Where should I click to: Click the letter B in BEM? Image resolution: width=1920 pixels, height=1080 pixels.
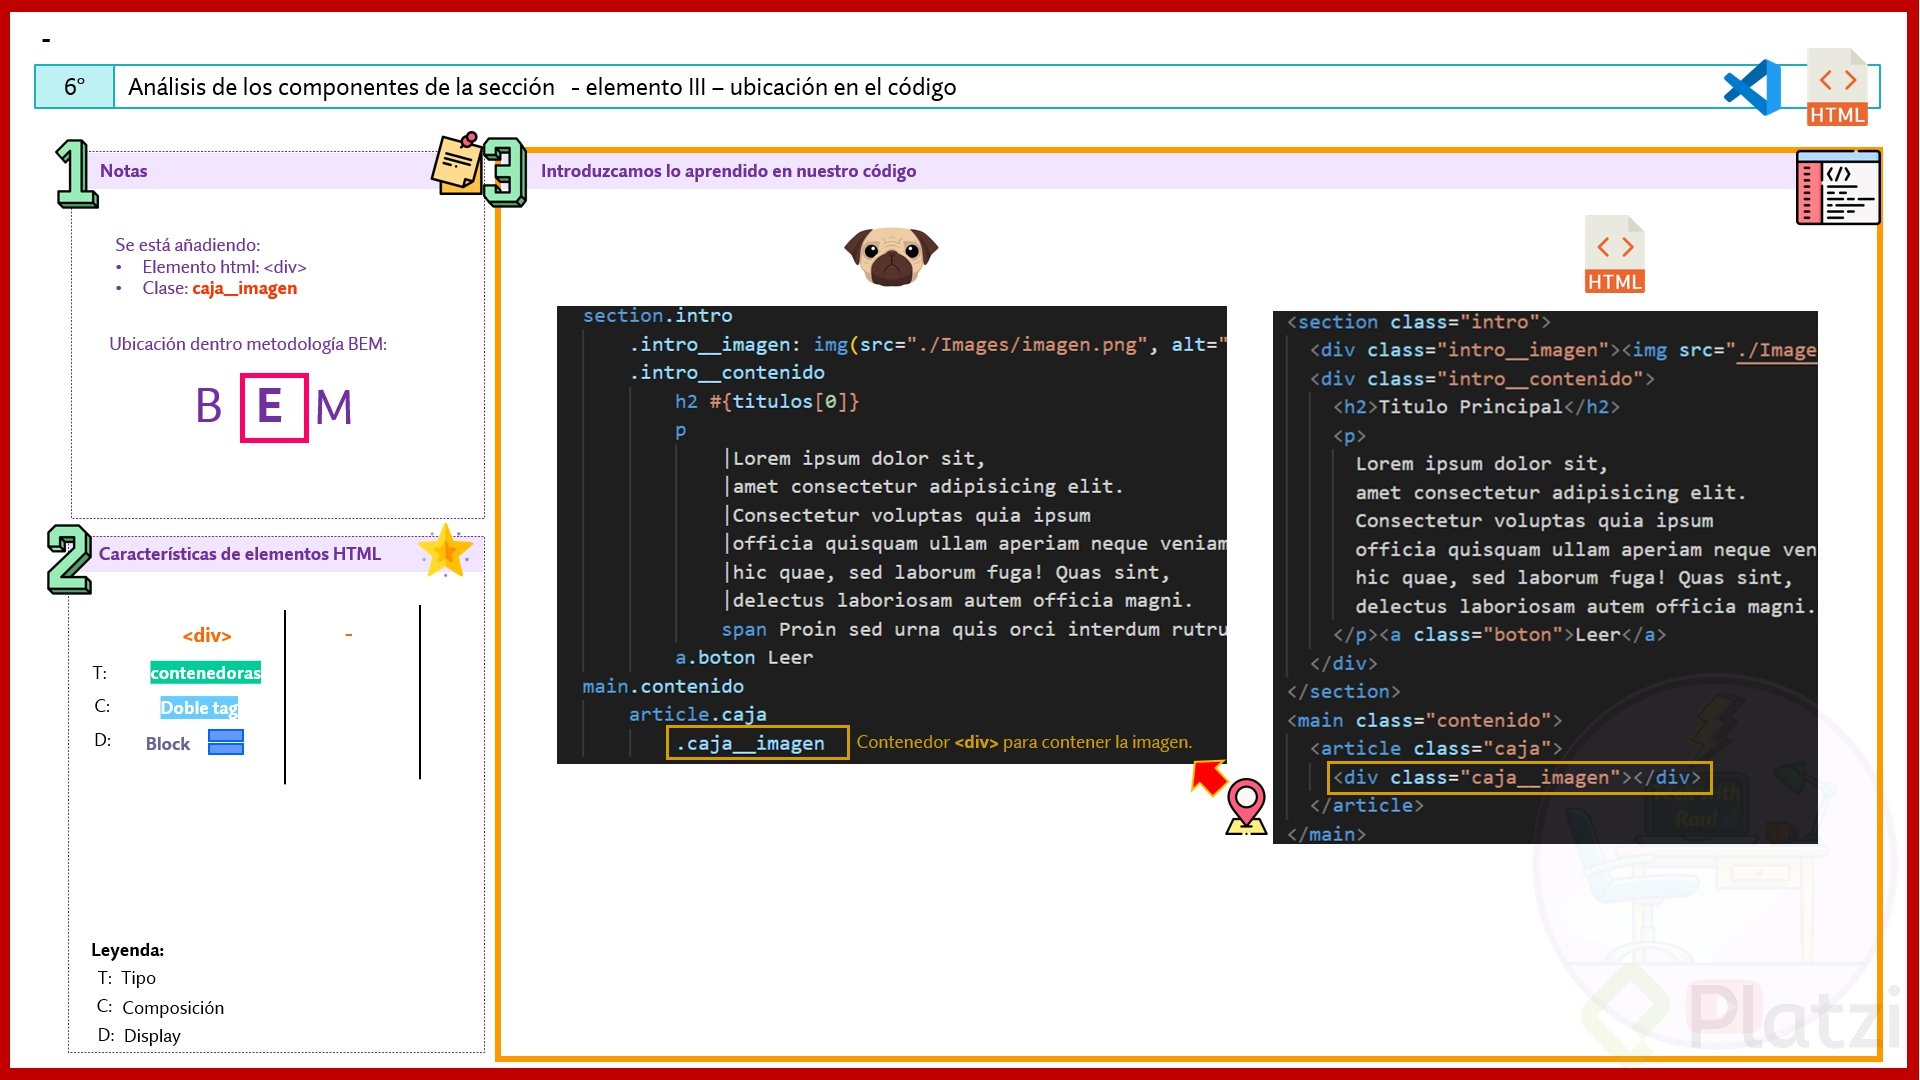208,406
